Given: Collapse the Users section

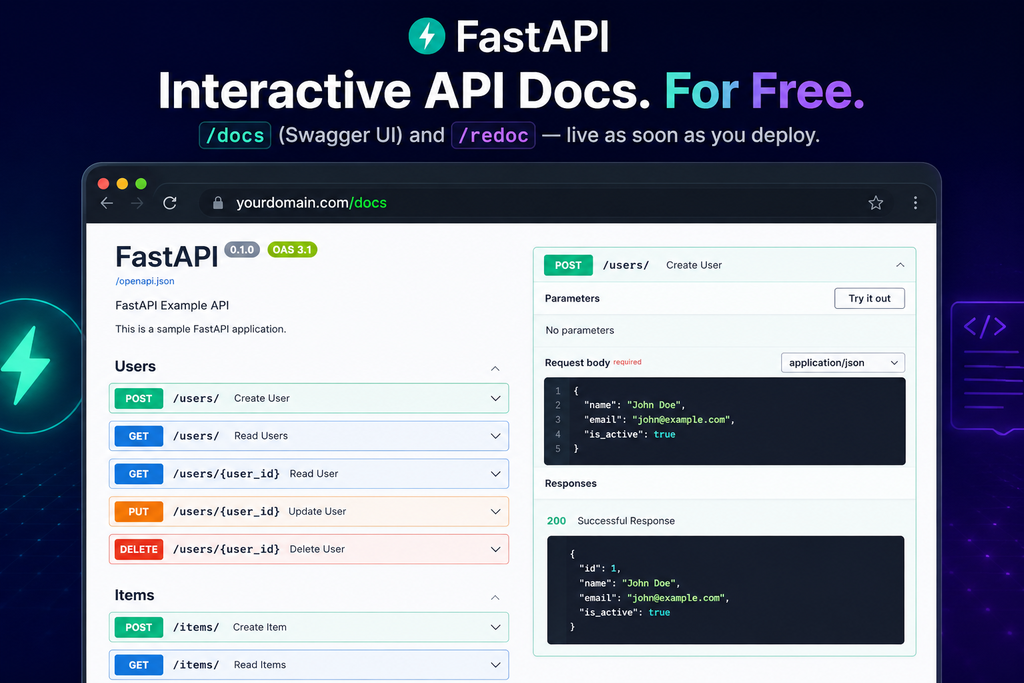Looking at the screenshot, I should pos(495,368).
